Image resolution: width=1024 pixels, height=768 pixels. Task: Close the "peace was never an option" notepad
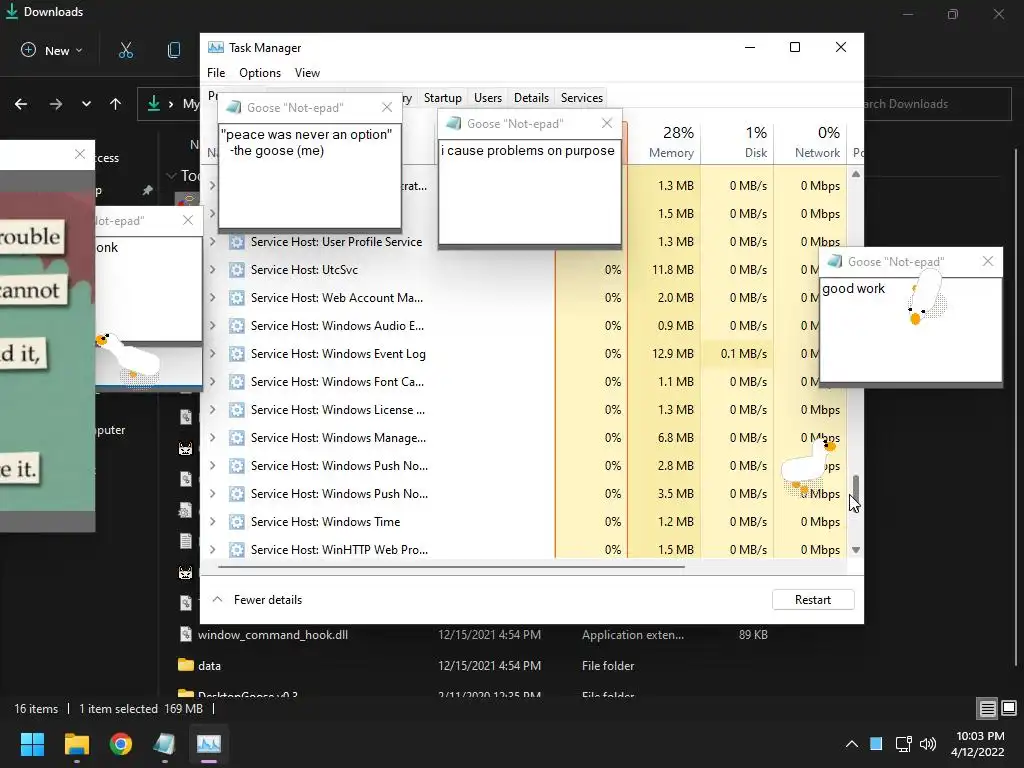click(x=387, y=107)
